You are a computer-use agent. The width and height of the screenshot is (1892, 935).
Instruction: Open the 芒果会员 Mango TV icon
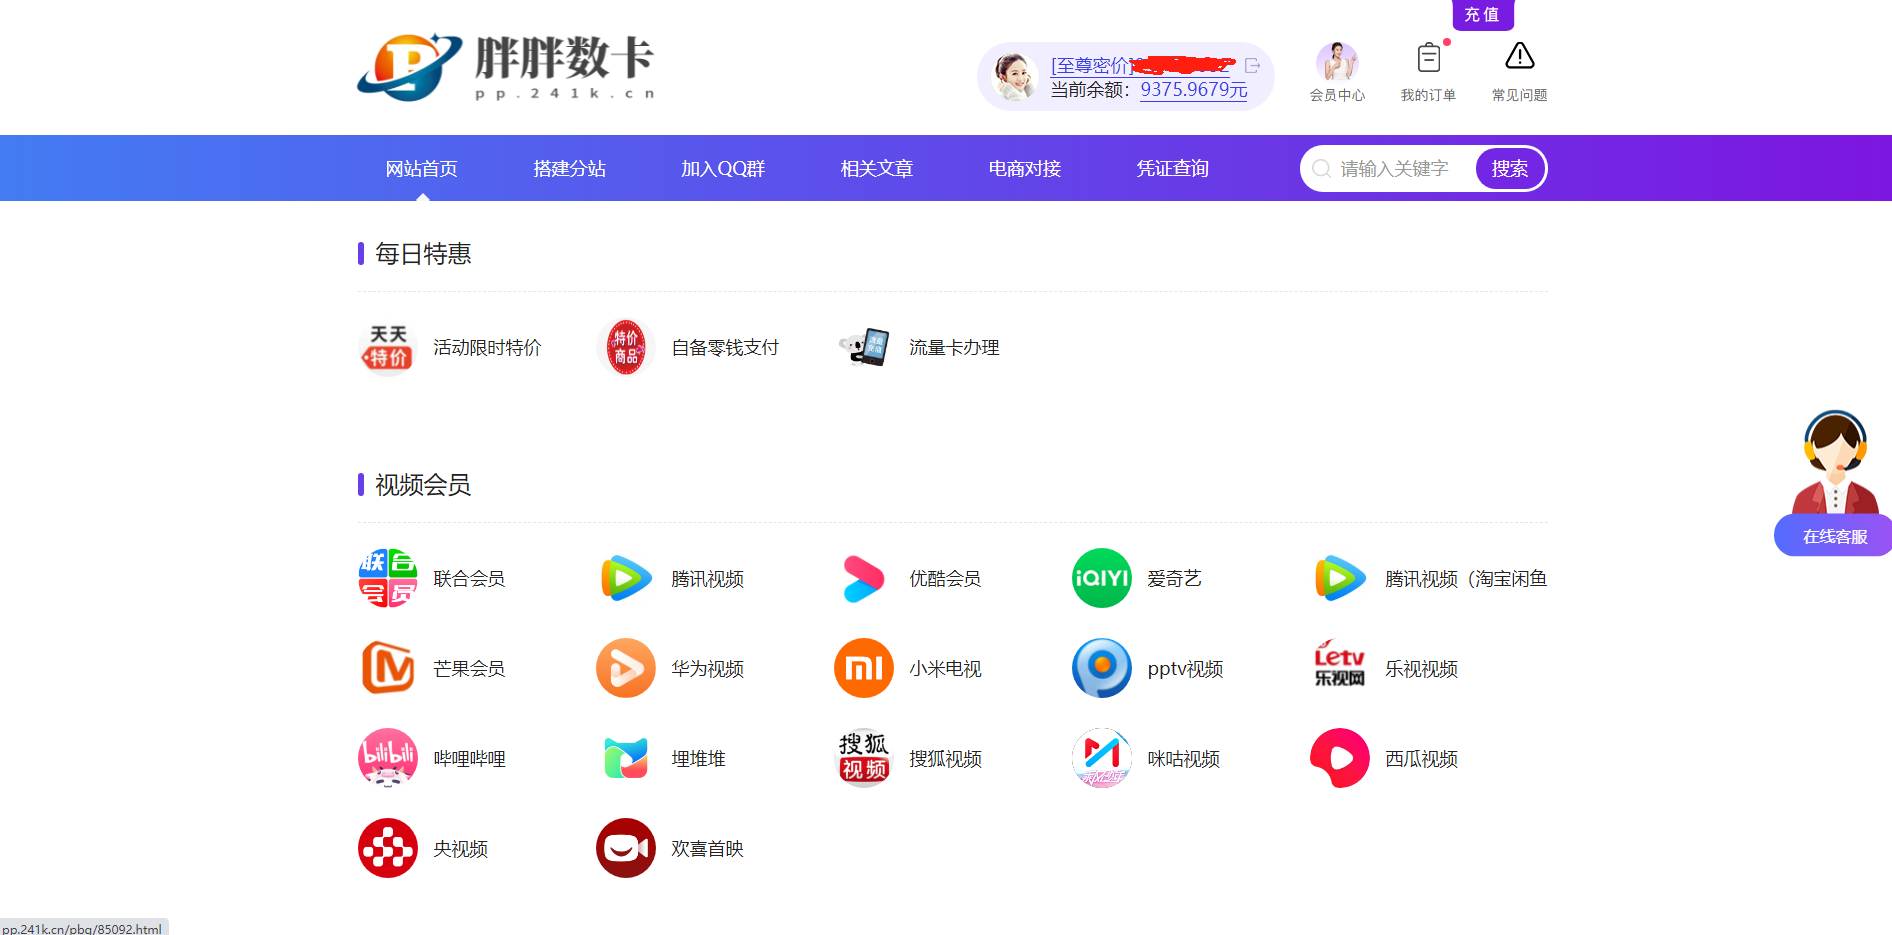(x=388, y=668)
